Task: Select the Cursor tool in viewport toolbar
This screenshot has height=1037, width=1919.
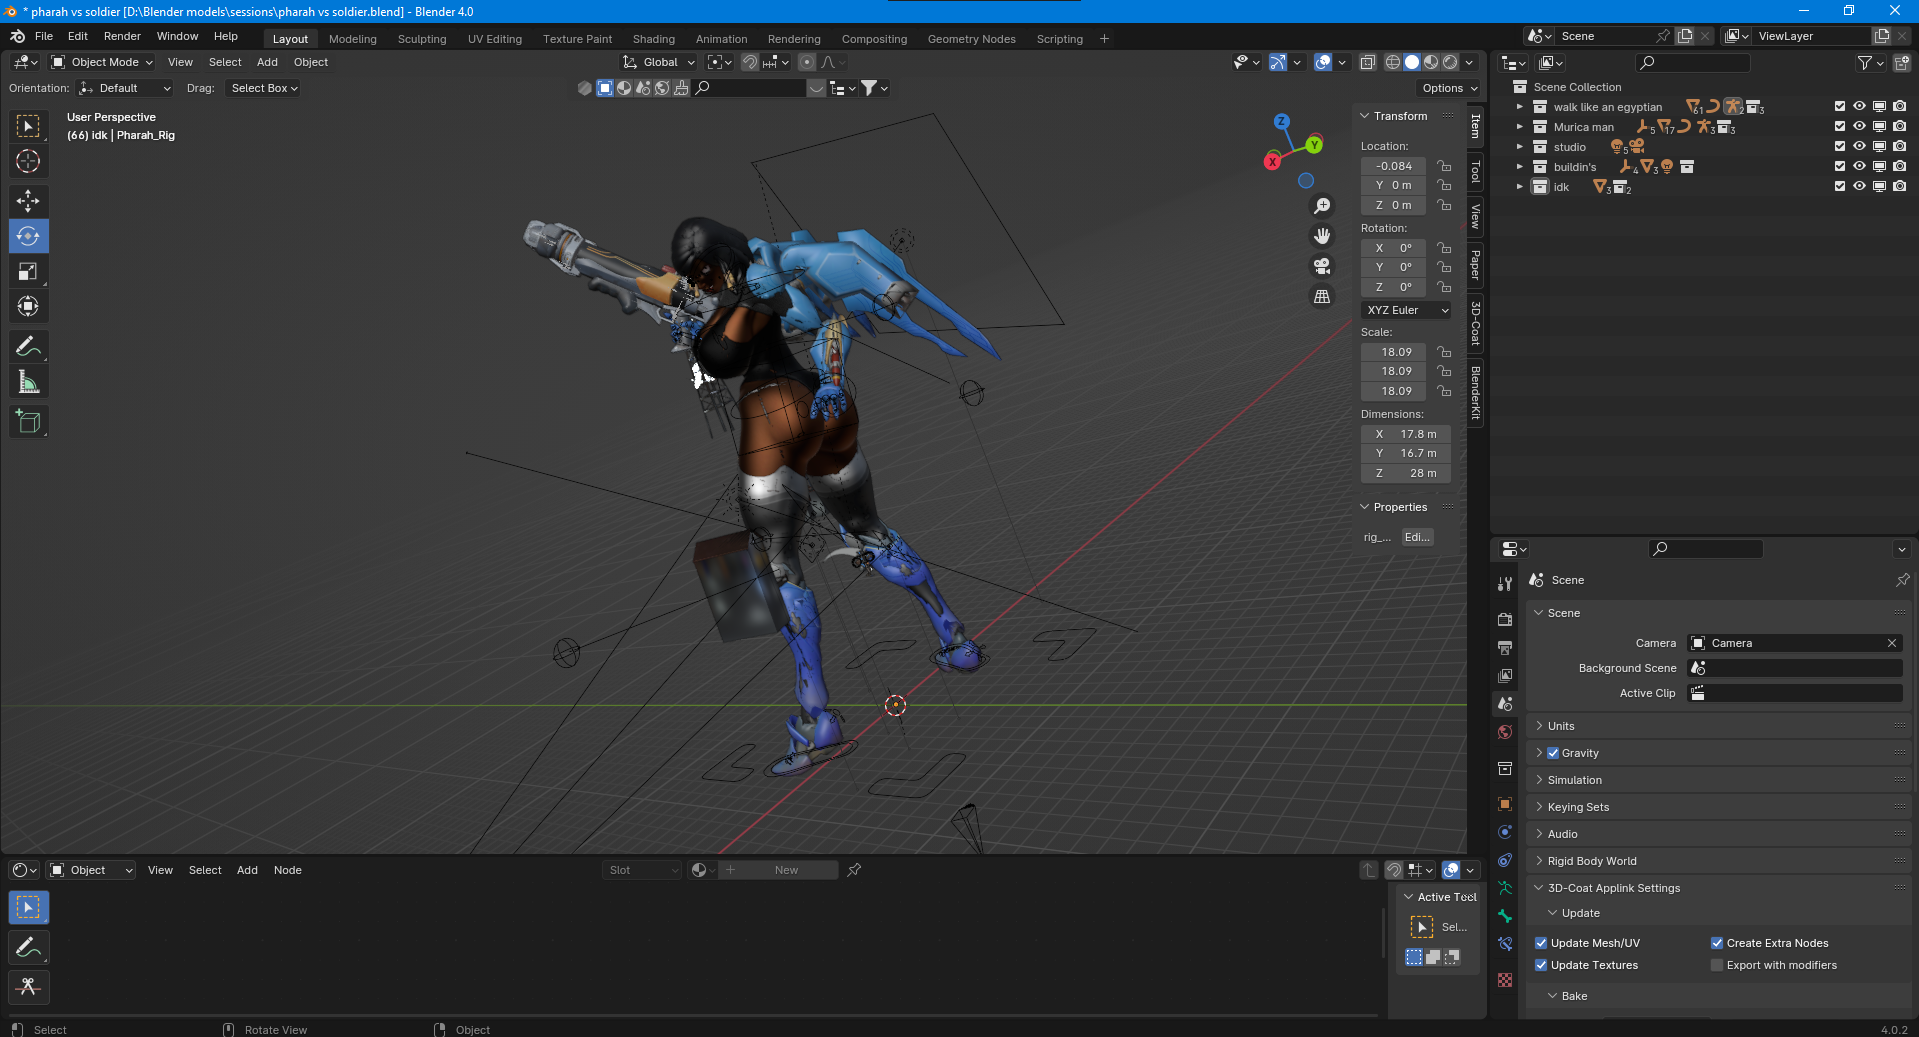Action: pos(28,161)
